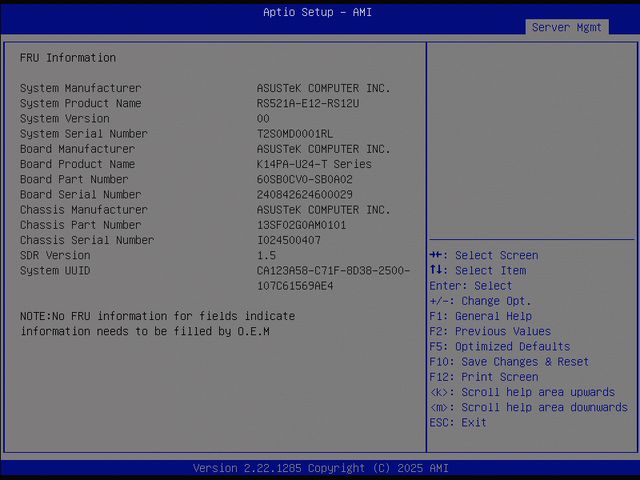Click the Enter: Select help line

471,286
